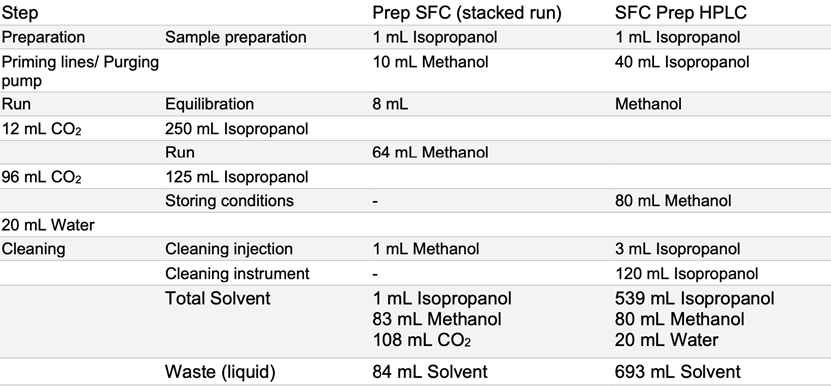Click the Step column header

coord(20,13)
